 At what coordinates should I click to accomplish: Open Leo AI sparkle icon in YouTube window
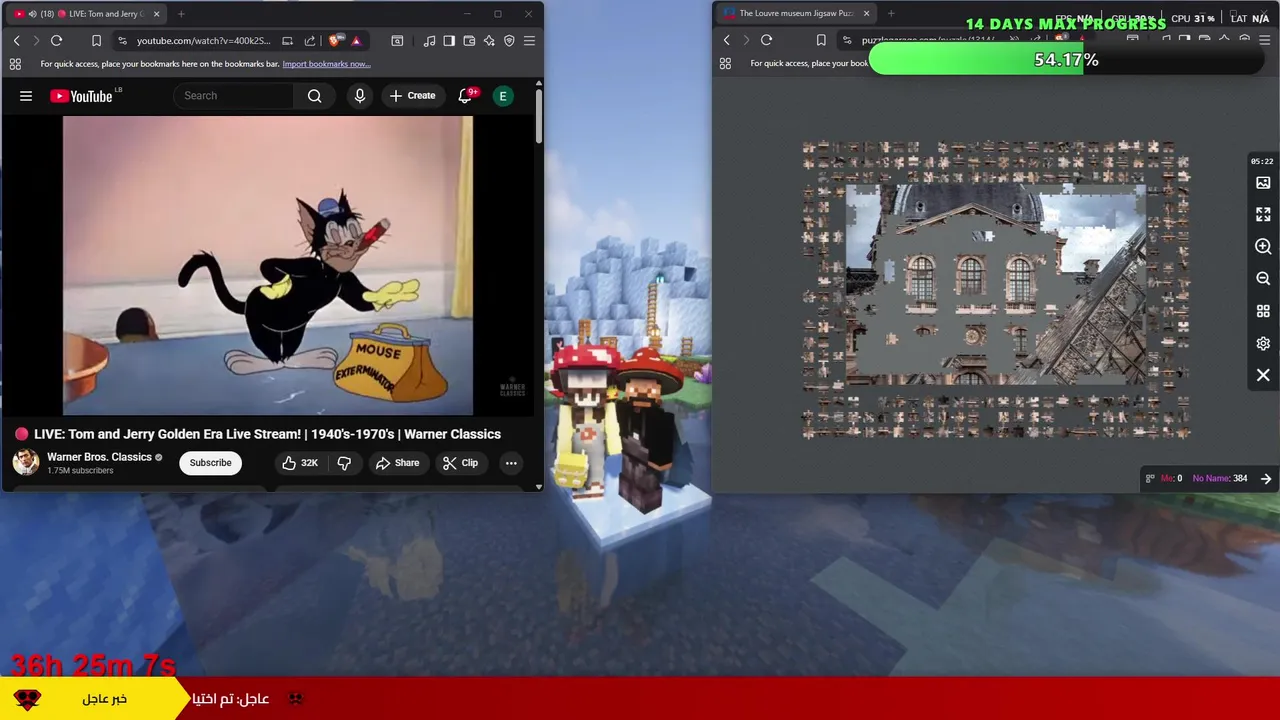(489, 40)
